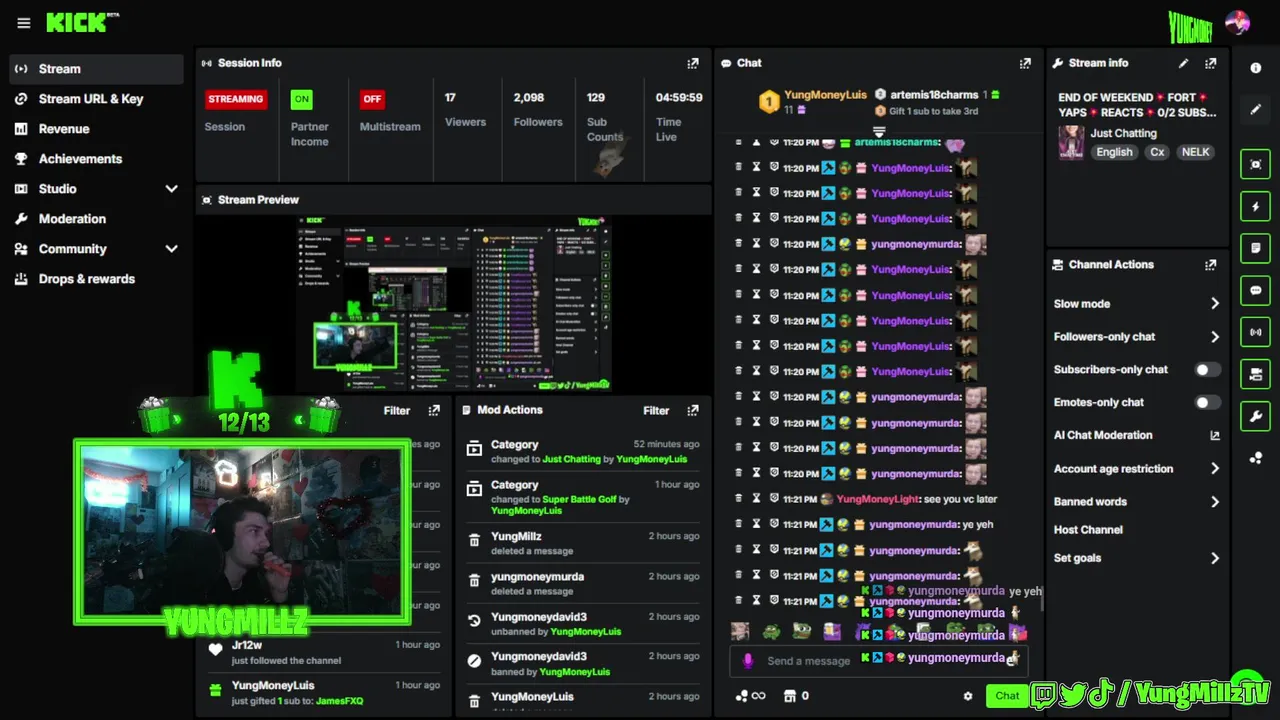This screenshot has width=1280, height=720.
Task: Click the Just Chatting category thumbnail
Action: click(x=1071, y=142)
